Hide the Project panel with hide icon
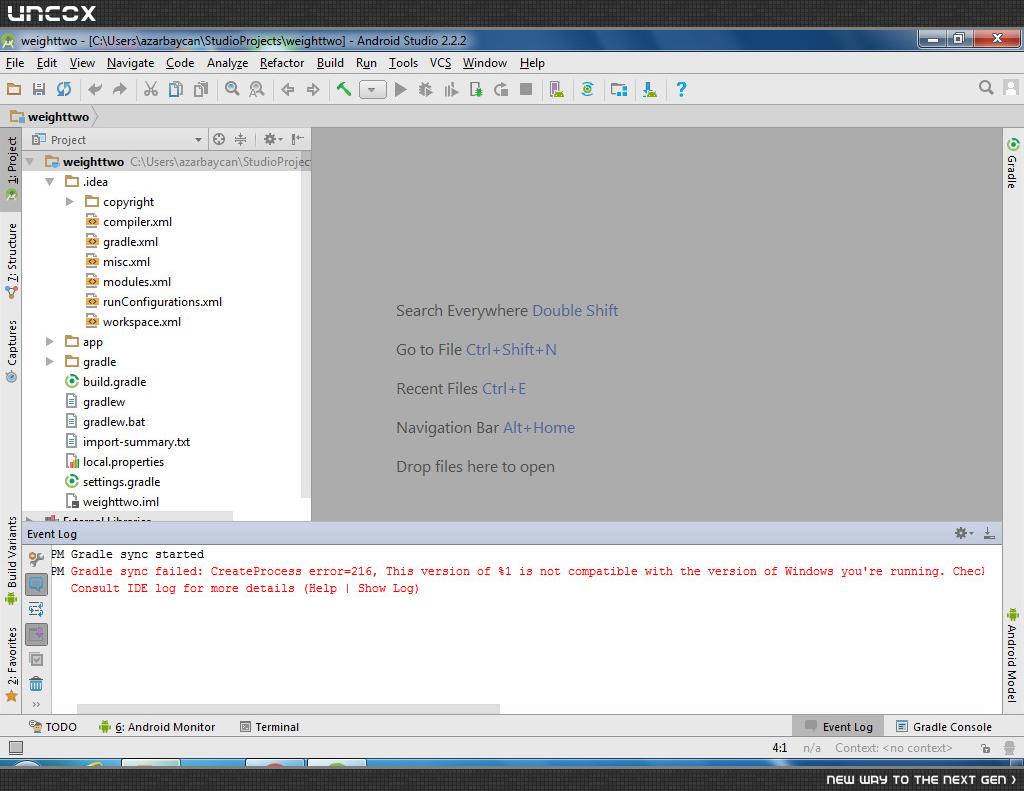This screenshot has height=791, width=1024. click(x=298, y=139)
